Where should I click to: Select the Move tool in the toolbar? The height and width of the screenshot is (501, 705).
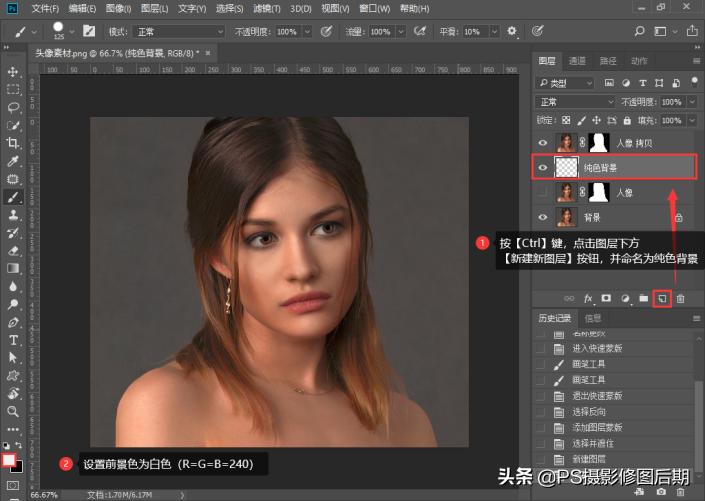(14, 72)
